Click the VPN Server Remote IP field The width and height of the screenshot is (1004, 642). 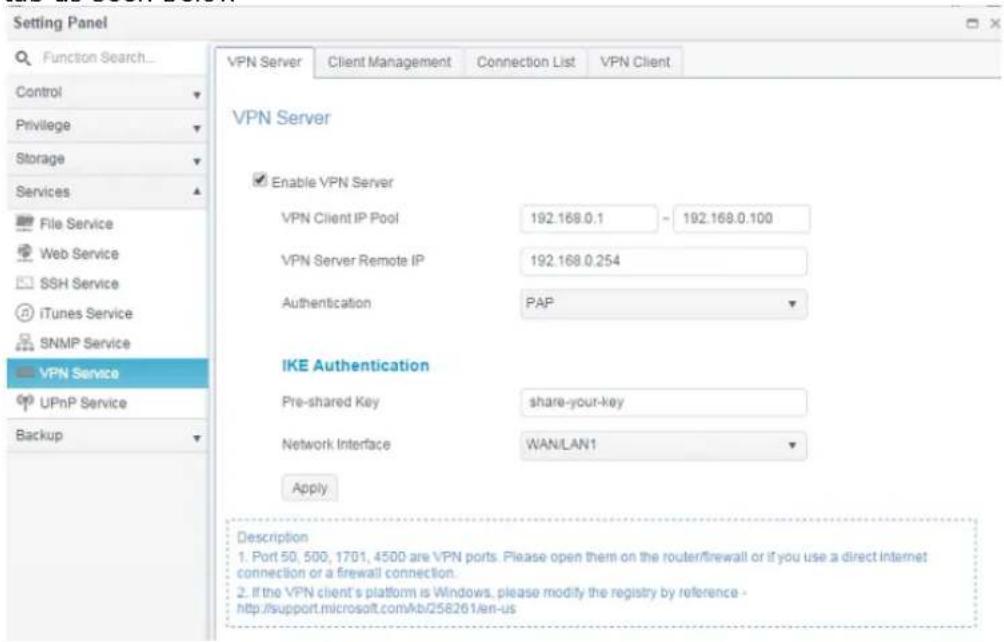pyautogui.click(x=663, y=261)
